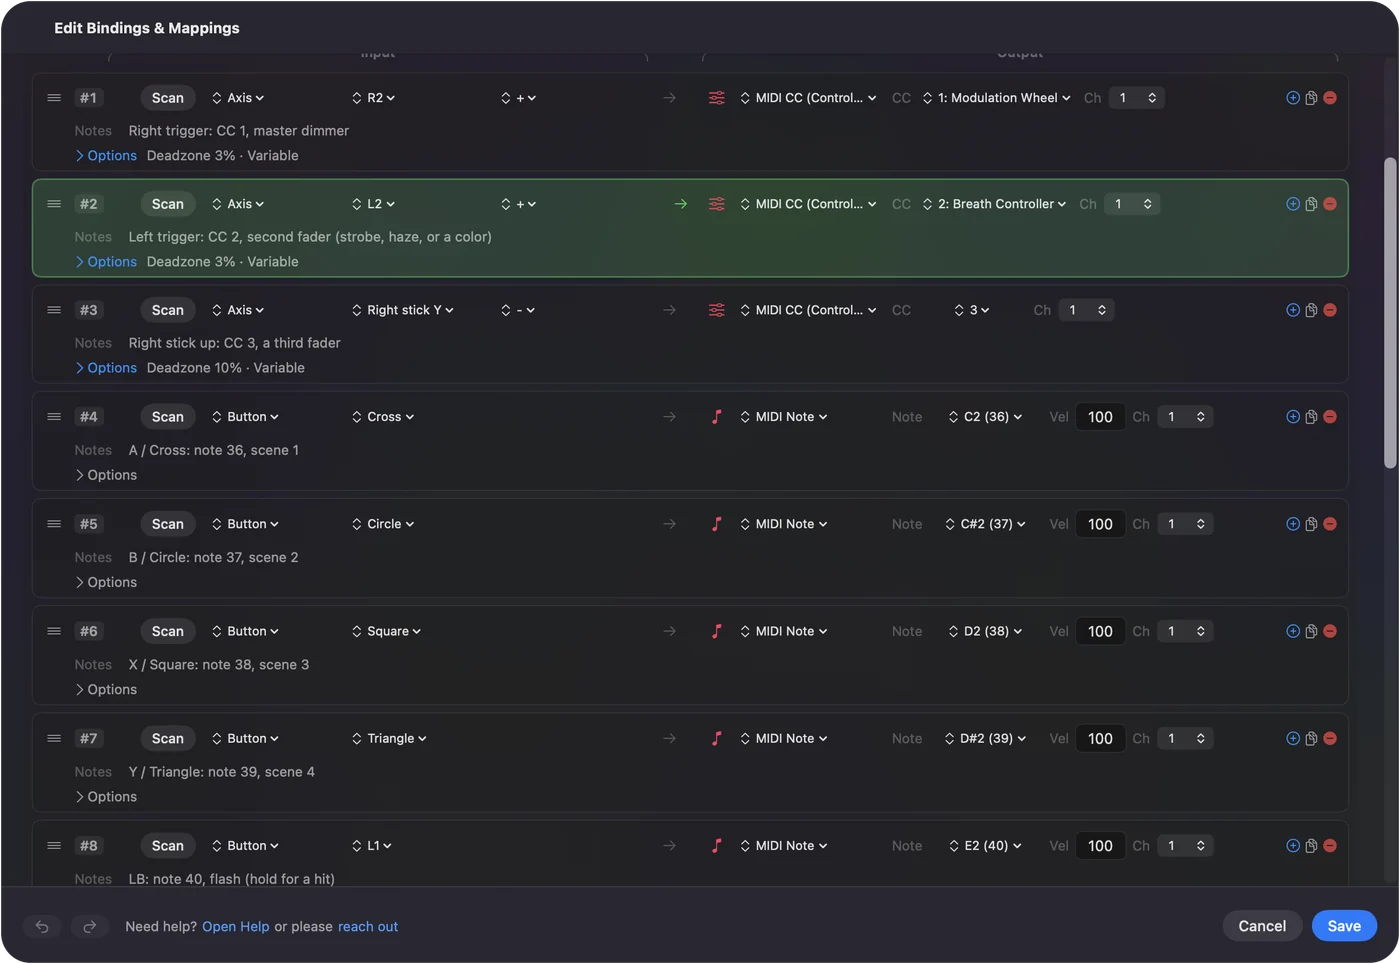This screenshot has width=1400, height=964.
Task: Delete binding #3 with the red remove icon
Action: [1330, 310]
